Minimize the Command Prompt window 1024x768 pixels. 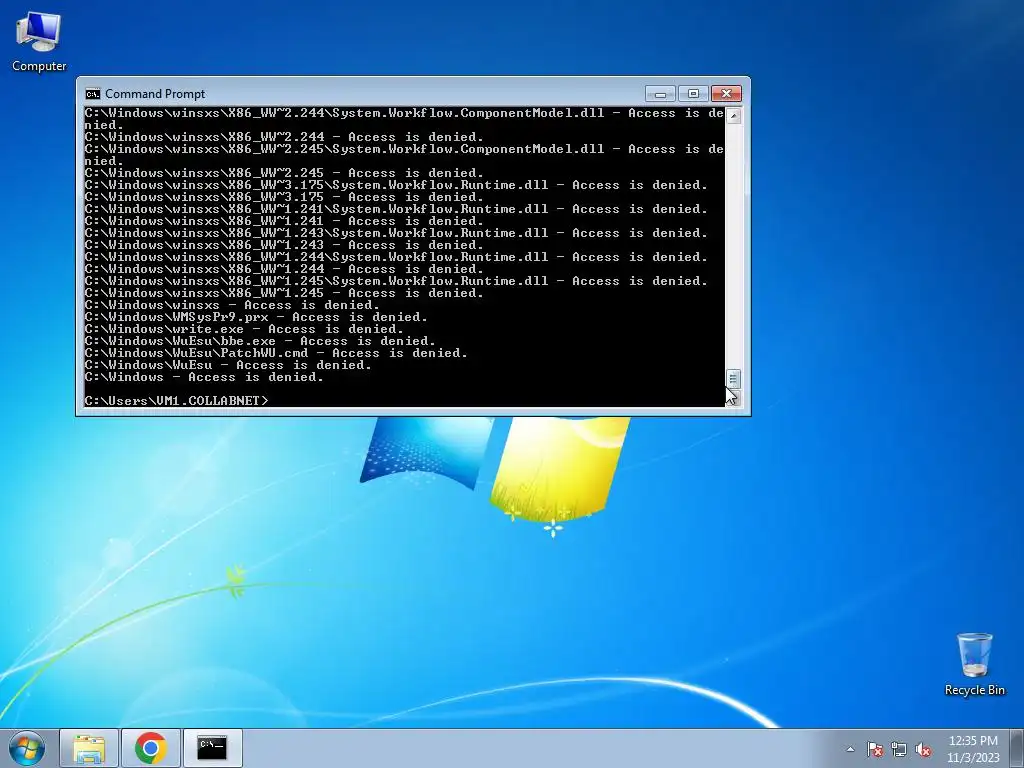point(660,94)
